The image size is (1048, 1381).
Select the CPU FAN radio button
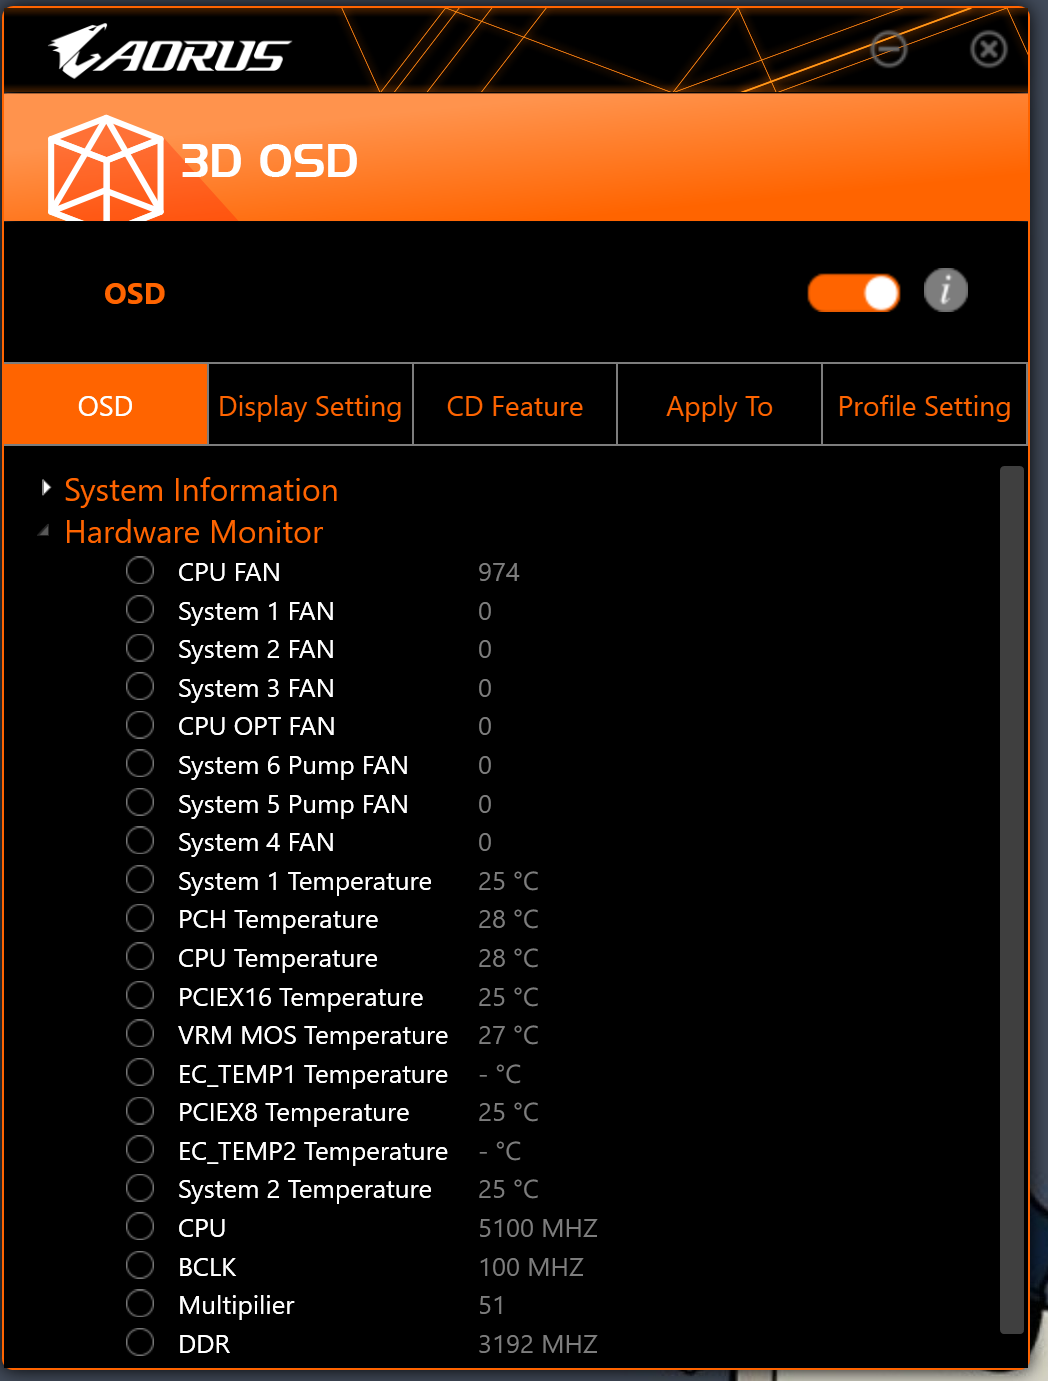140,571
